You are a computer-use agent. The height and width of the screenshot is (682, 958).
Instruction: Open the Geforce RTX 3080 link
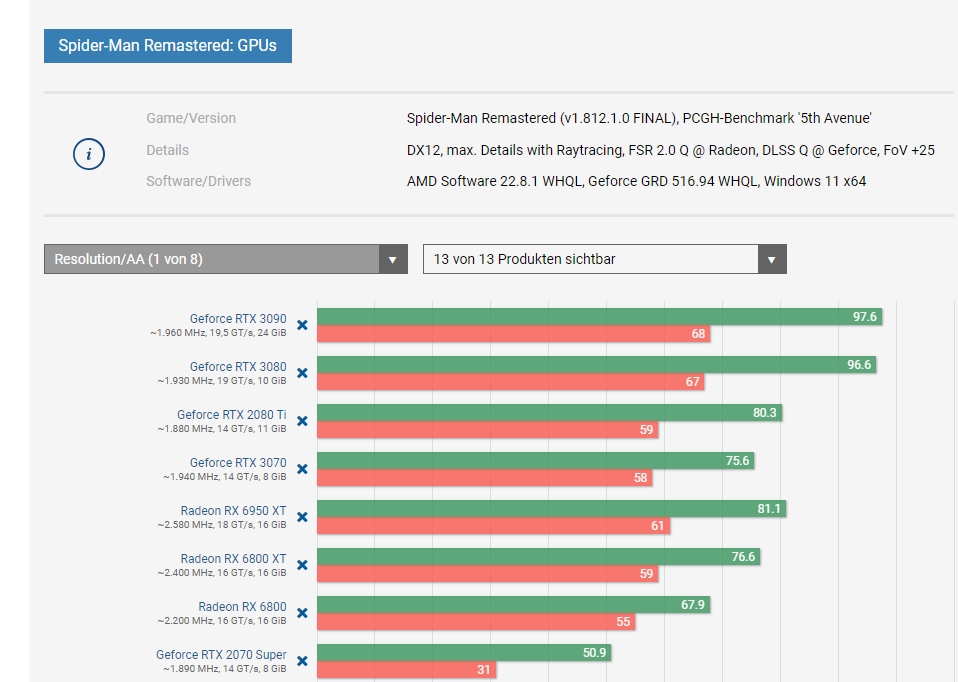238,367
